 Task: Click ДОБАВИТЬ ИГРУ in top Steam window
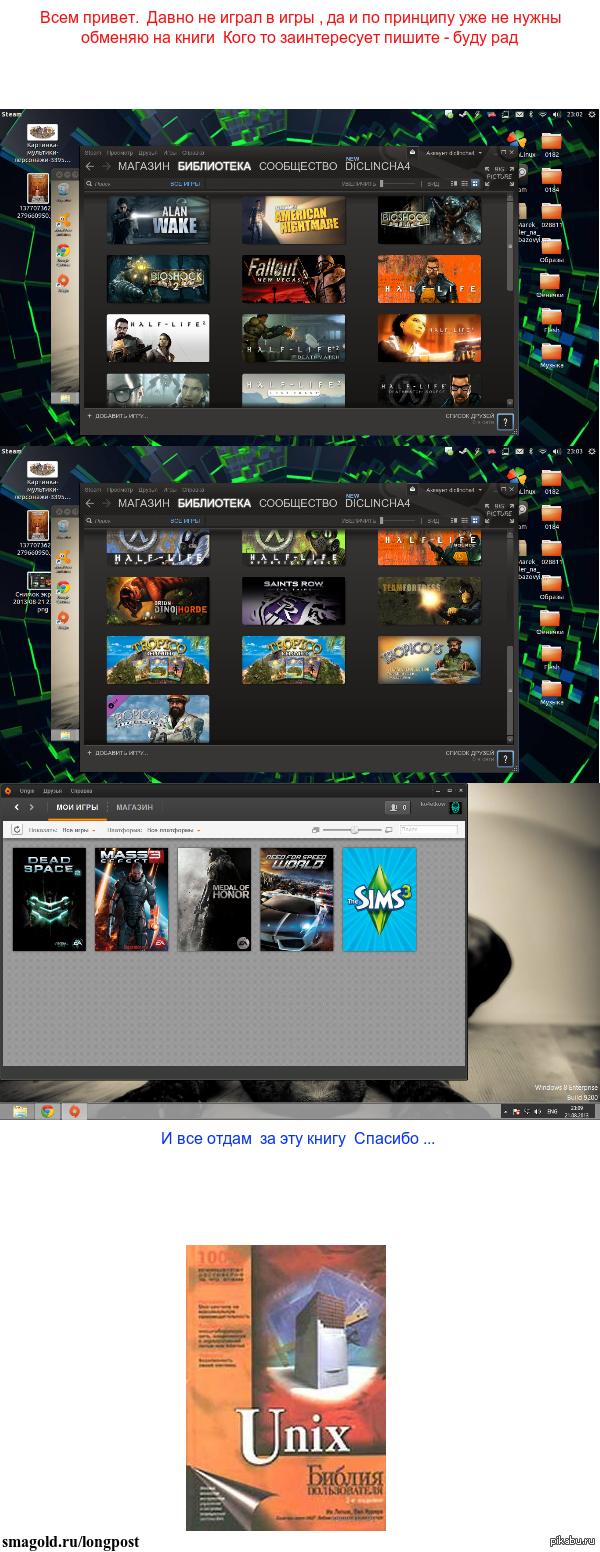[118, 415]
